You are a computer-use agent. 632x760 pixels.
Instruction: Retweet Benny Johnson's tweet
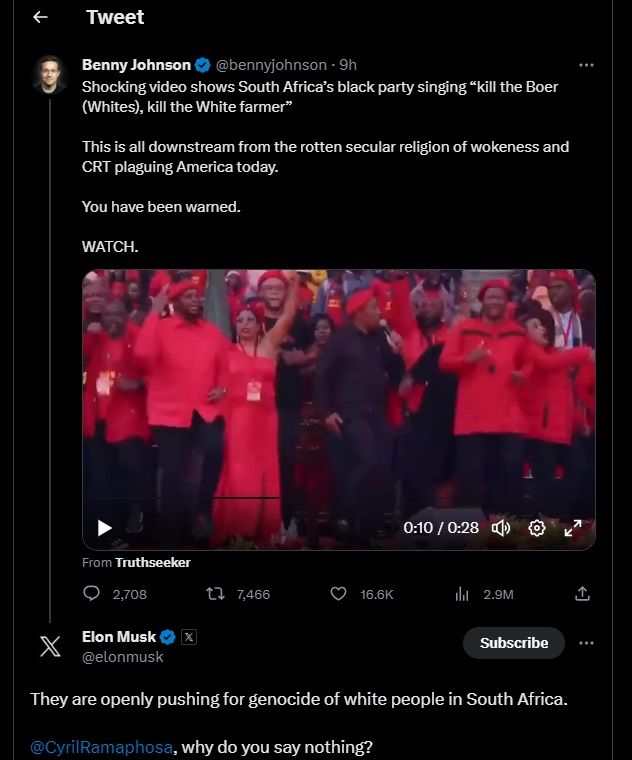coord(215,594)
